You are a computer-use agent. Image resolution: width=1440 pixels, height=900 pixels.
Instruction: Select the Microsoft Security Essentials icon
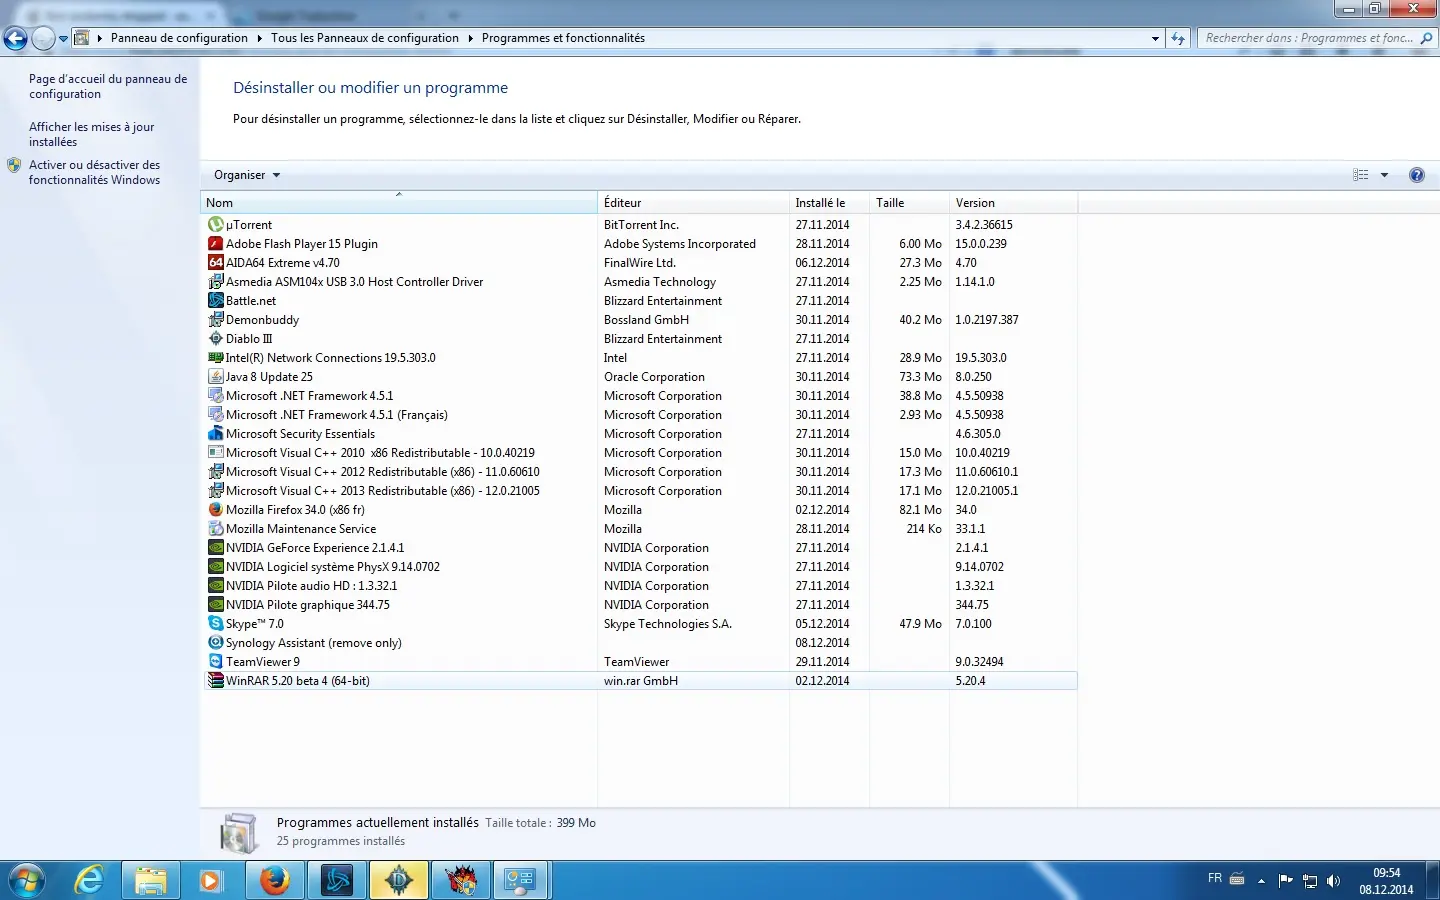pos(215,434)
